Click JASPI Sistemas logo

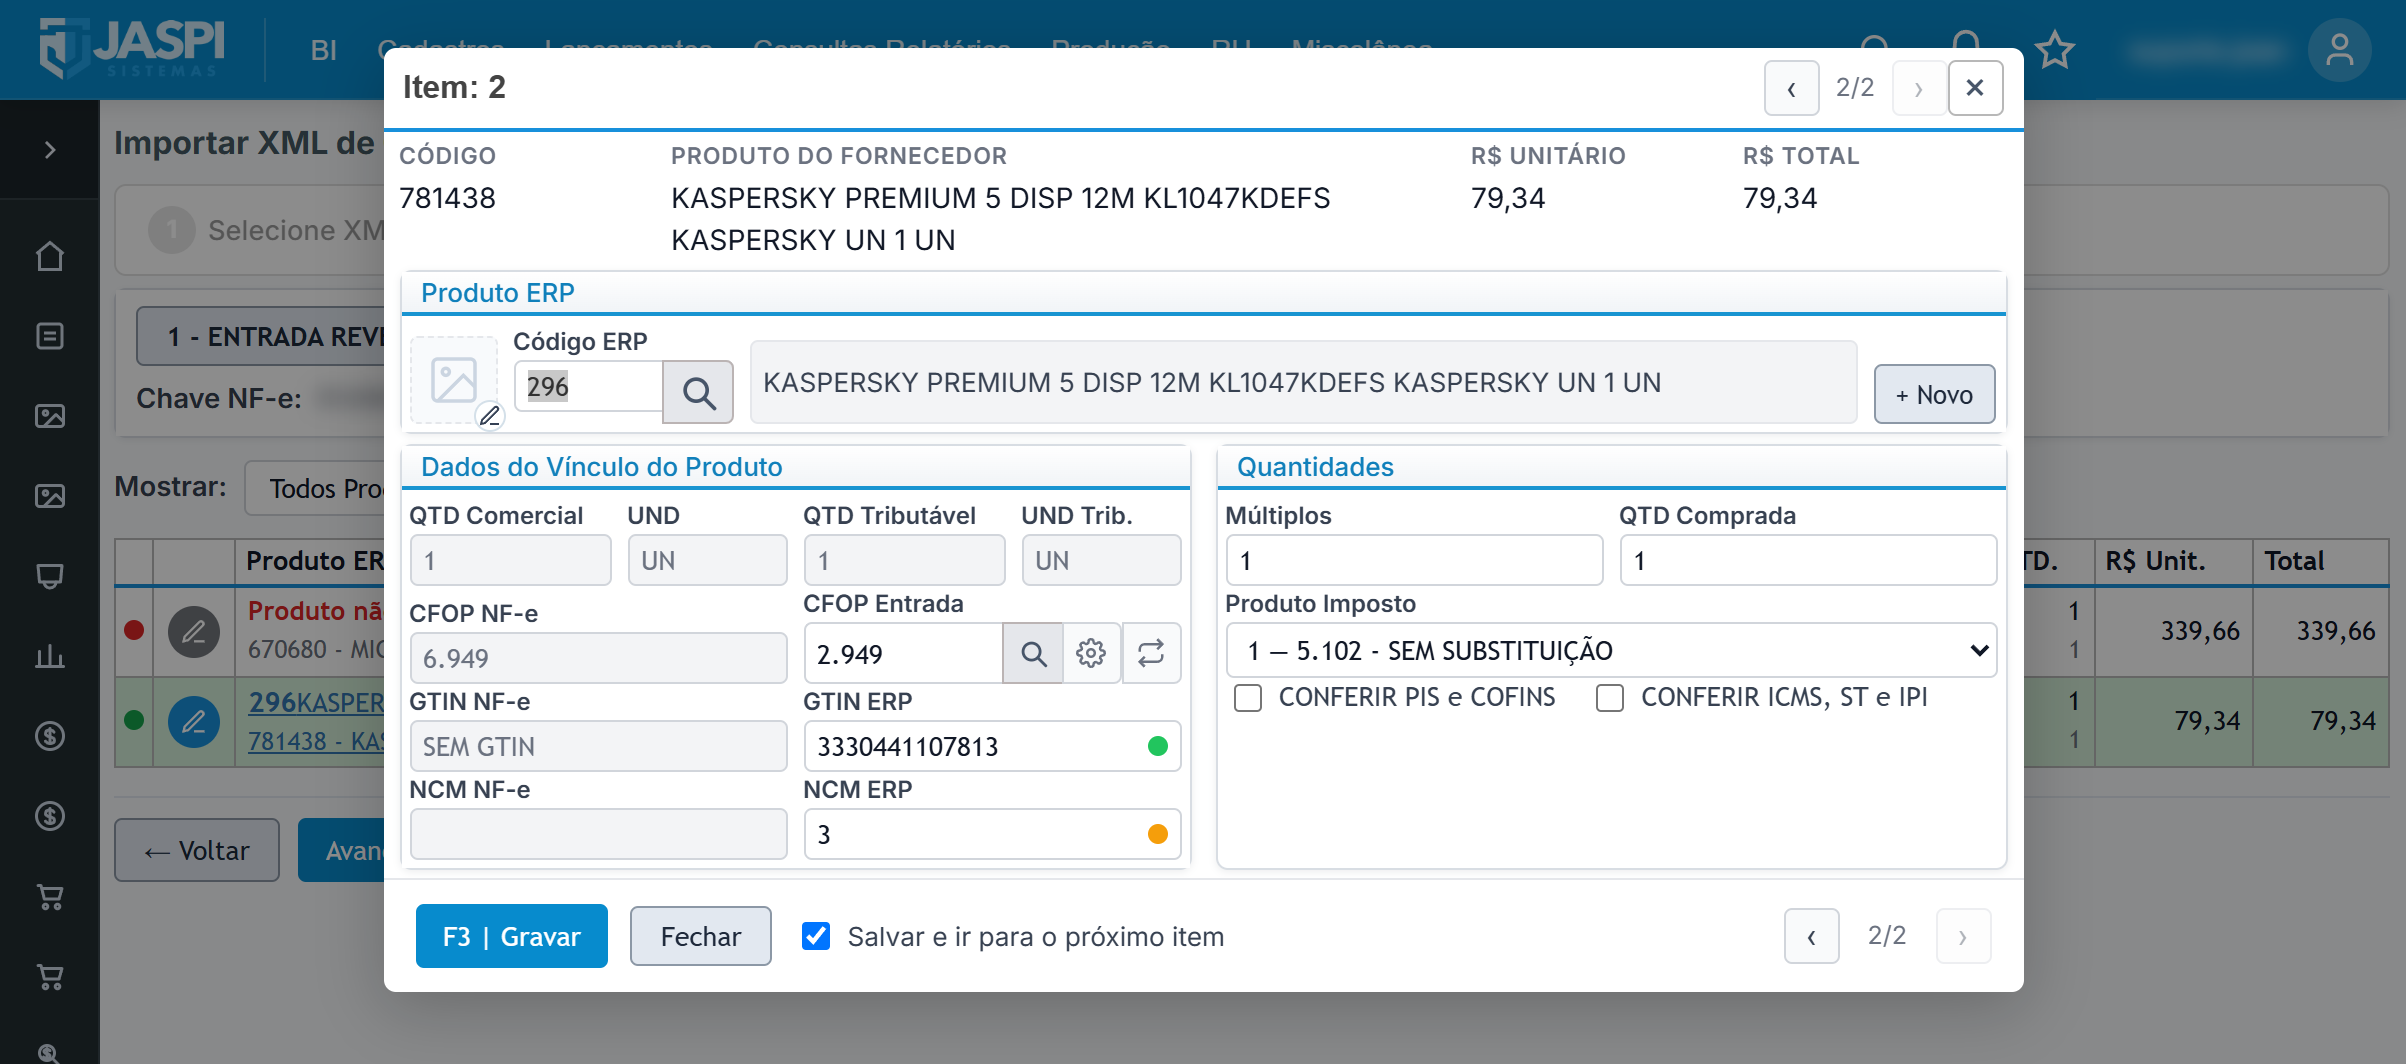click(x=132, y=48)
